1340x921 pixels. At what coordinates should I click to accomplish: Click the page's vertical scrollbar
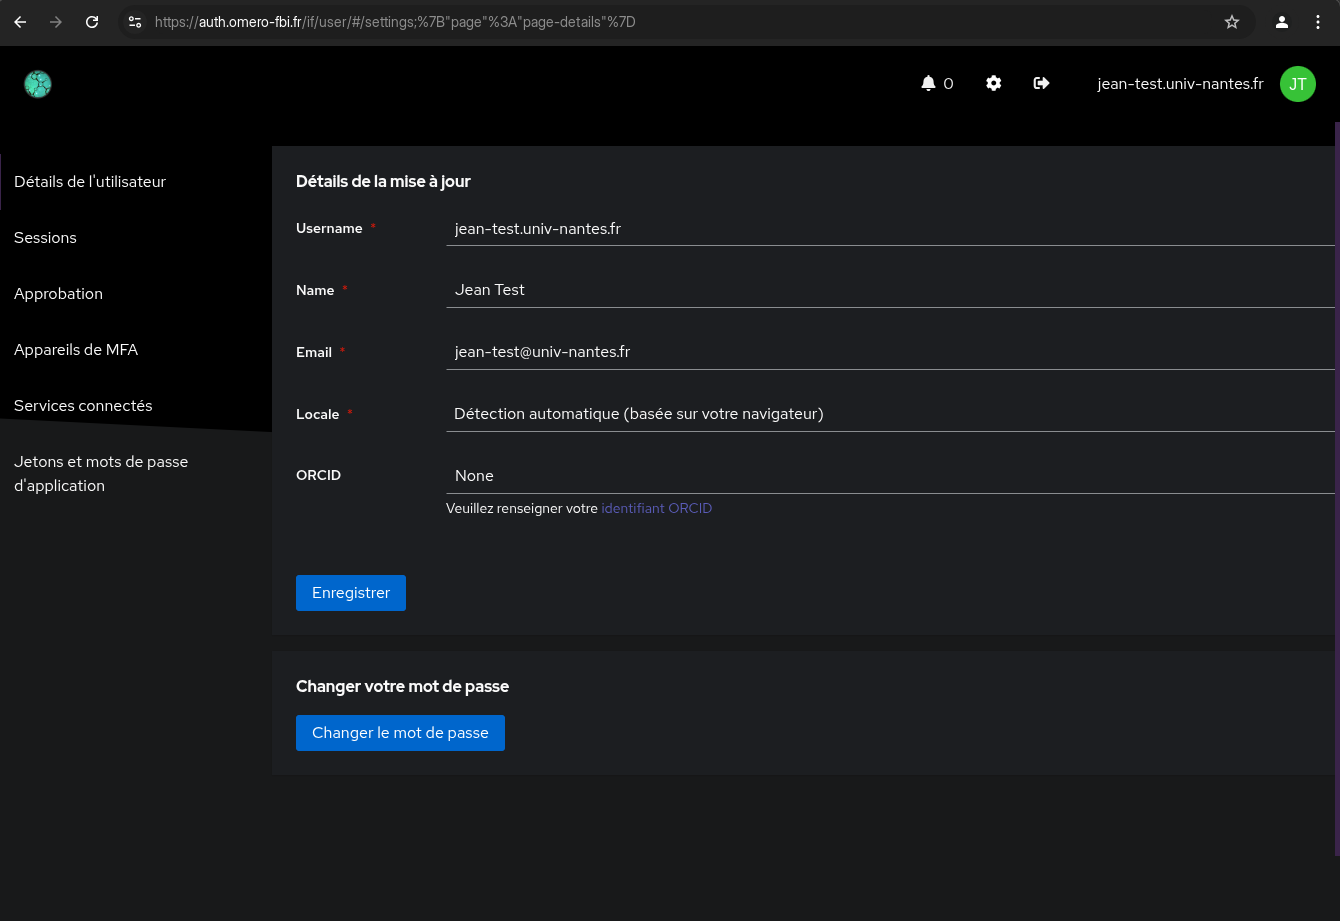coord(1337,488)
